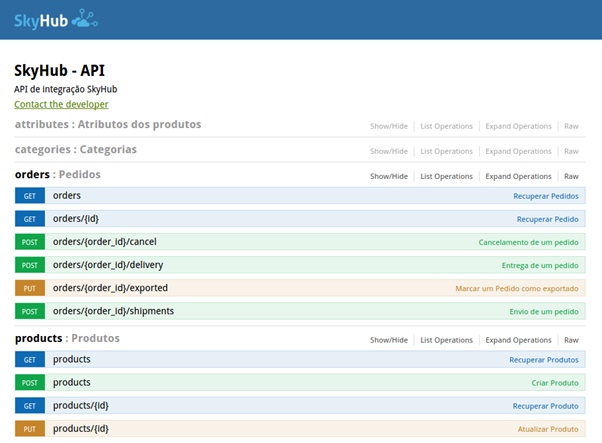The width and height of the screenshot is (602, 443).
Task: Click List Operations for the categories section
Action: 447,151
